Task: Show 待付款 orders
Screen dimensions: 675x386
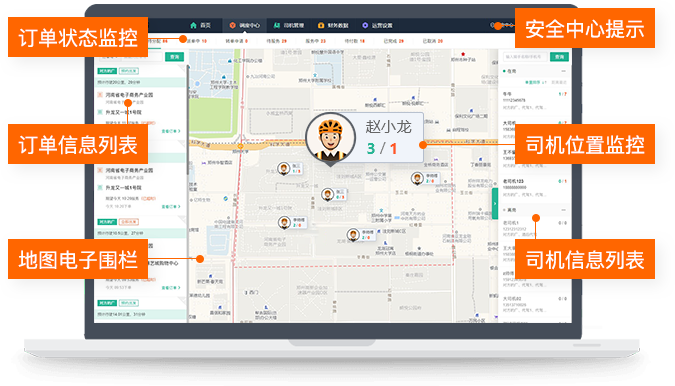Action: (x=355, y=41)
